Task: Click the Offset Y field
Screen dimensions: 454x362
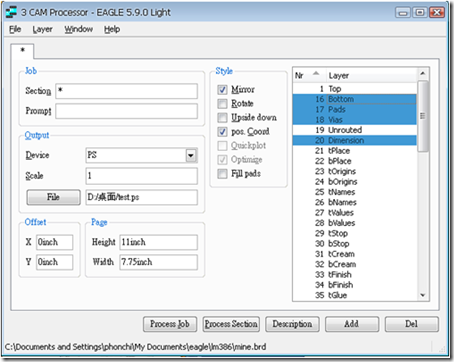Action: [x=54, y=262]
